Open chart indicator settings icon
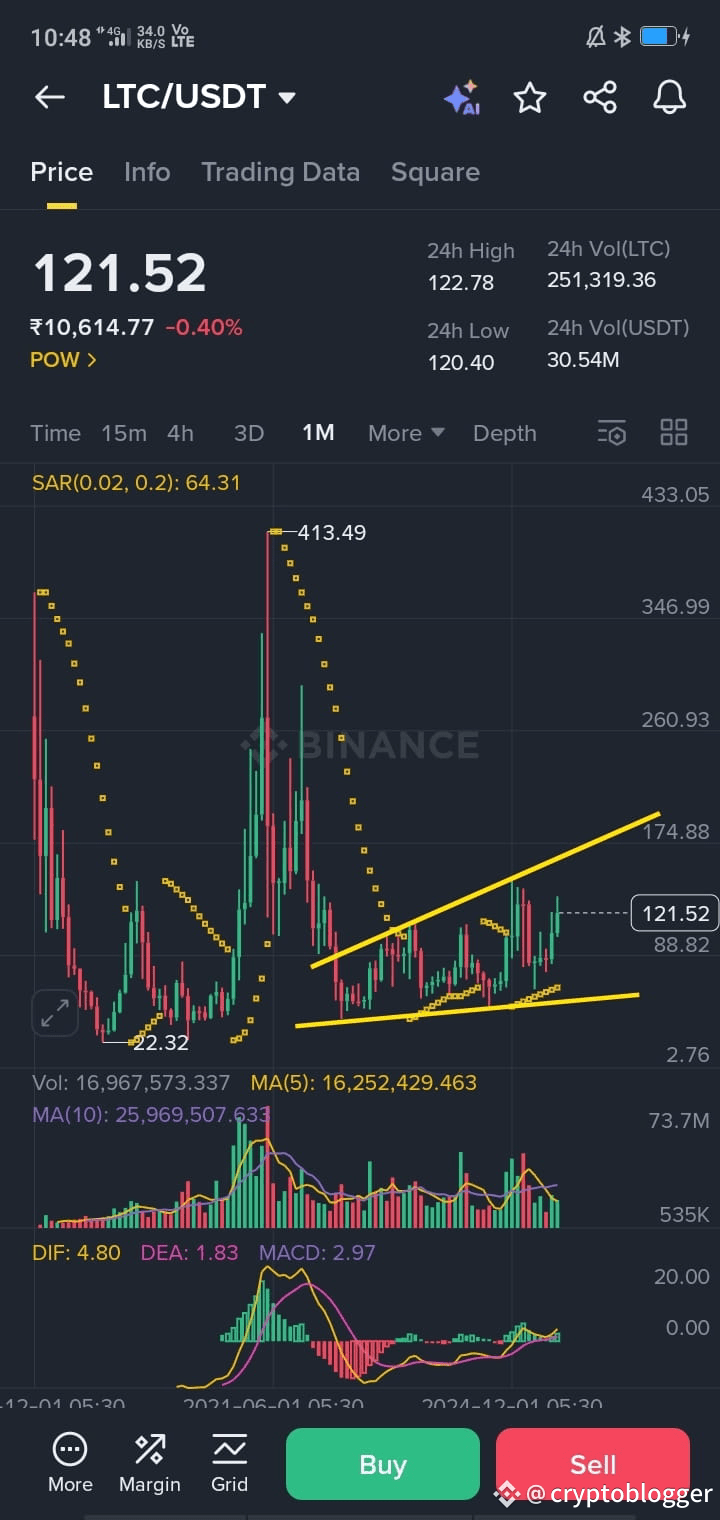This screenshot has height=1520, width=720. point(611,433)
